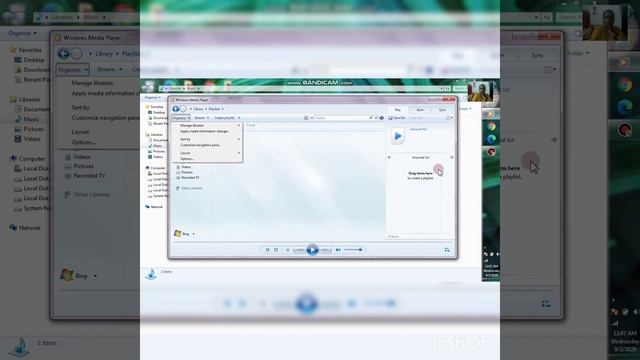Open Manage libraries submenu in sharp Organize menu
640x360 pixels.
[x=207, y=125]
